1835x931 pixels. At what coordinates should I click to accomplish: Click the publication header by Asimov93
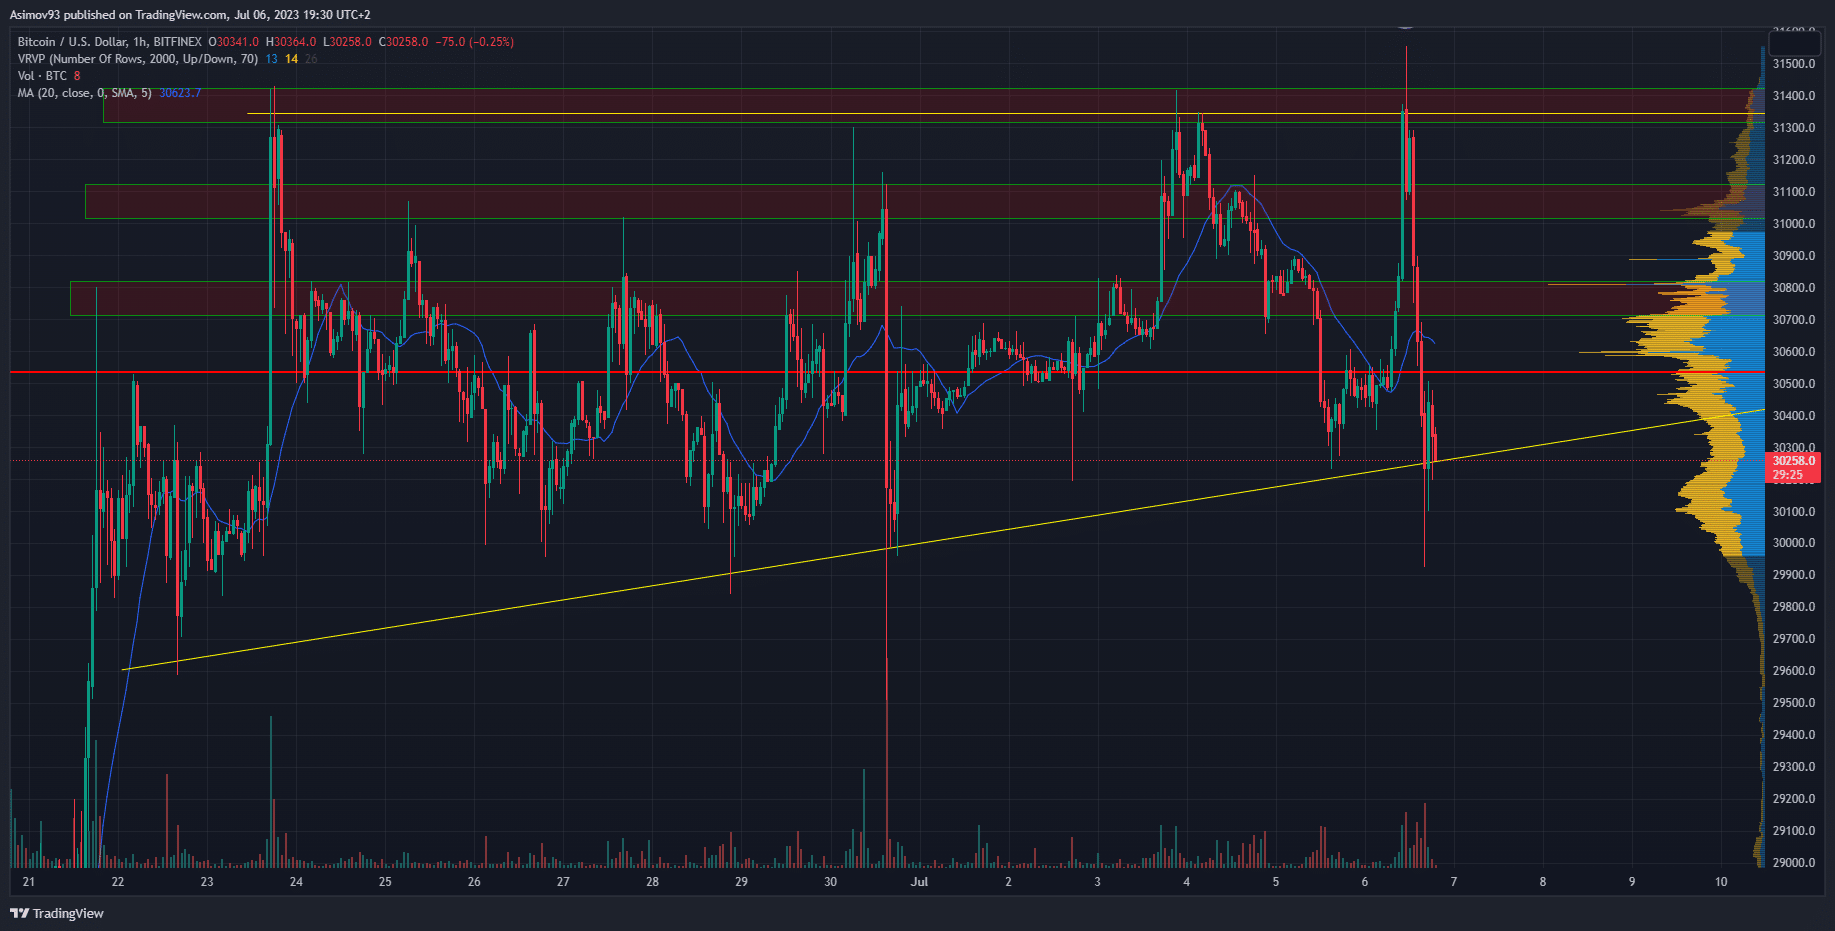click(x=190, y=15)
